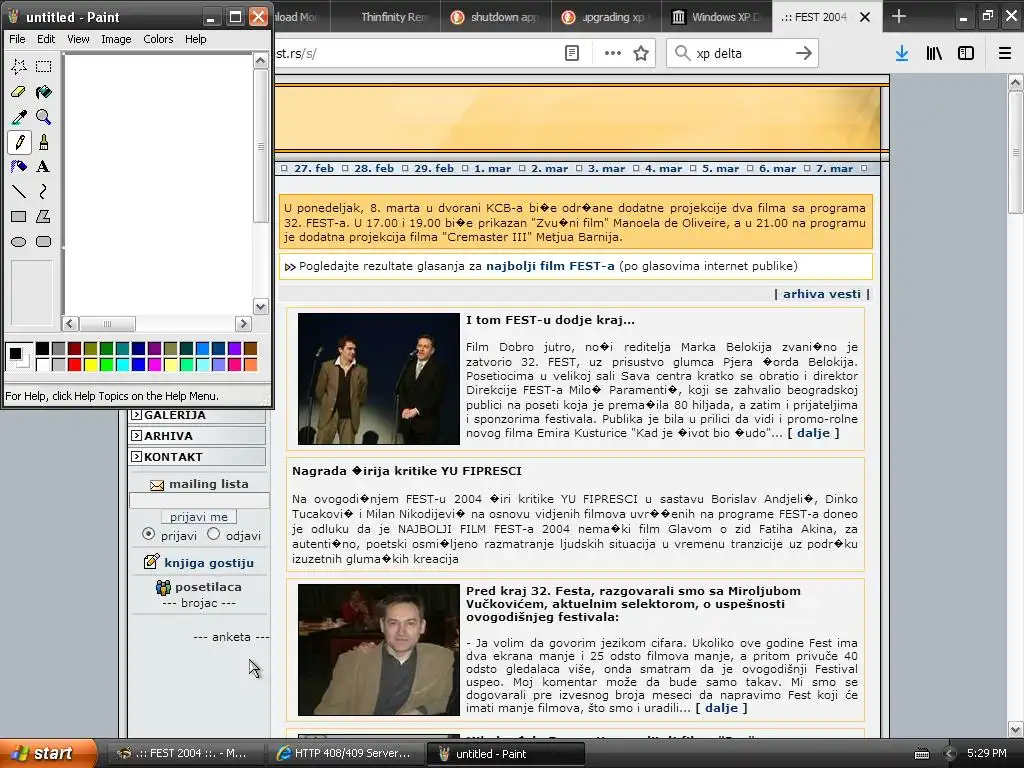
Task: Open the 27. feb date link
Action: point(313,168)
